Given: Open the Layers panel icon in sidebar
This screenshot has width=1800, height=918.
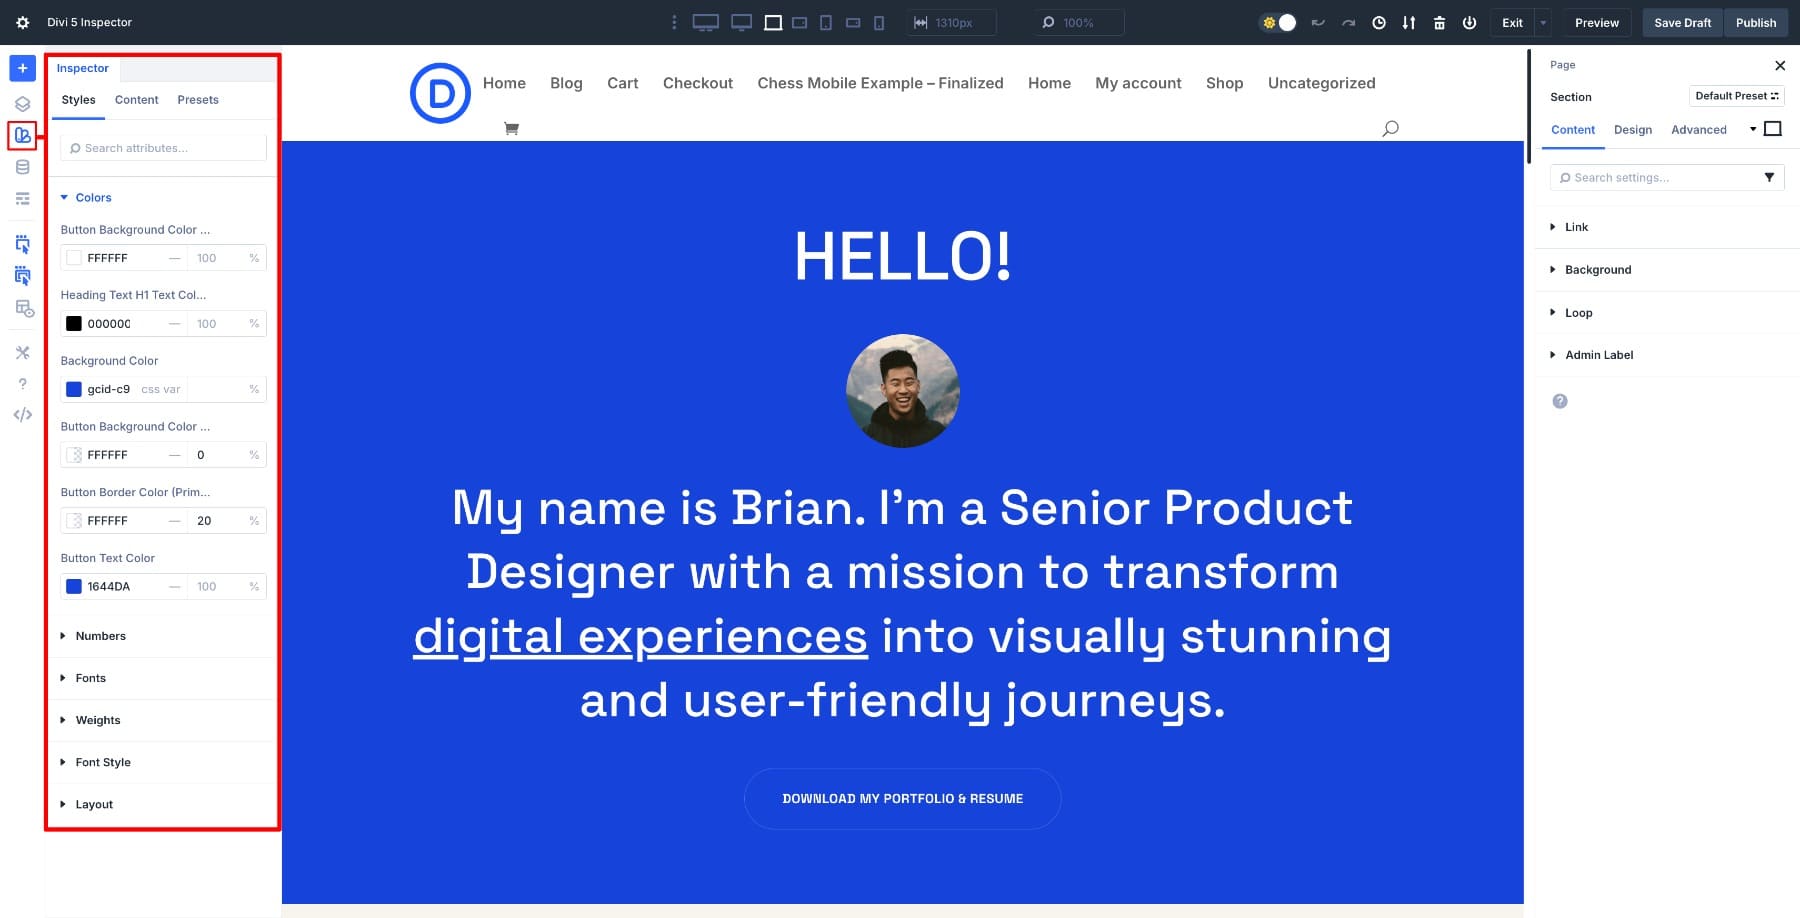Looking at the screenshot, I should point(22,104).
